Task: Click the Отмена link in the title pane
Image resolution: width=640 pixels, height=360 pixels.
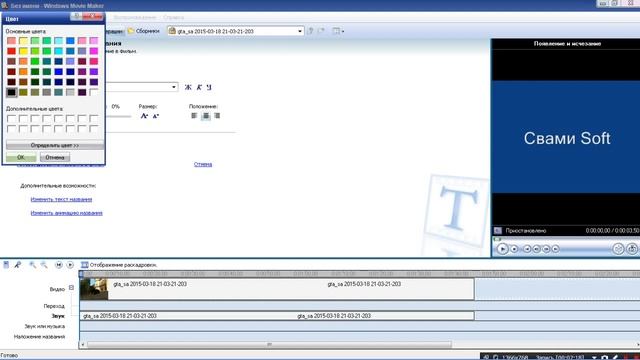Action: 203,164
